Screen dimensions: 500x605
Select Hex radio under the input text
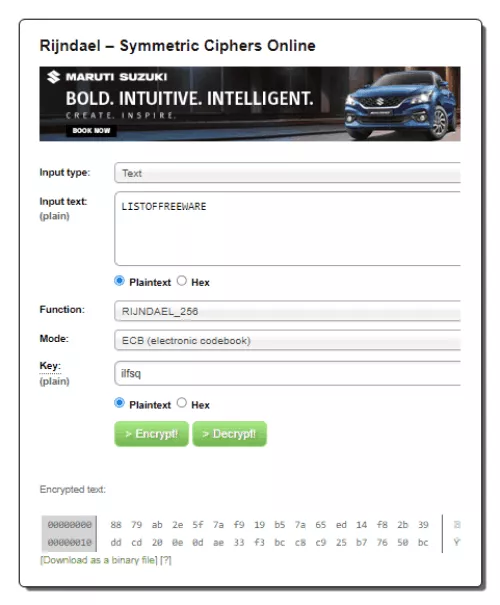182,281
